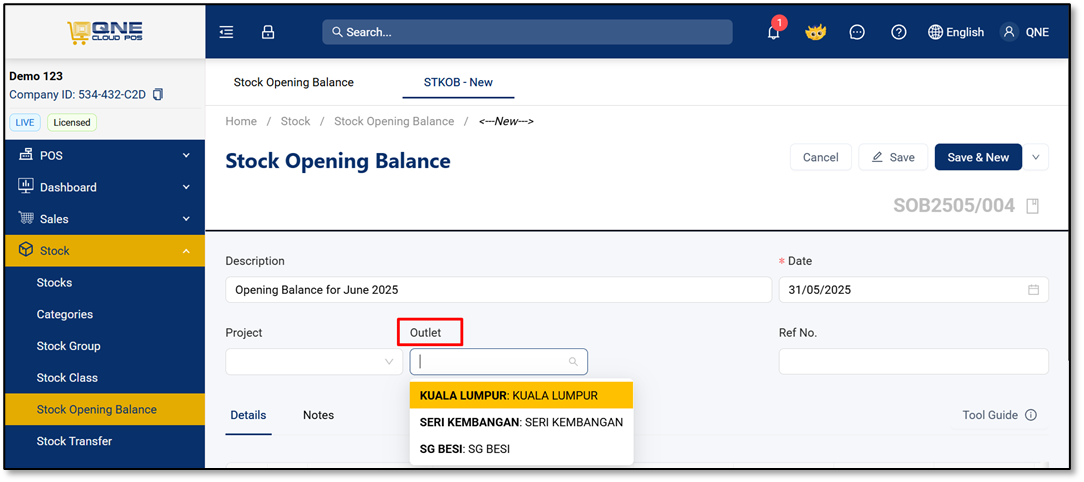
Task: Click the LIVE status badge
Action: tap(24, 122)
